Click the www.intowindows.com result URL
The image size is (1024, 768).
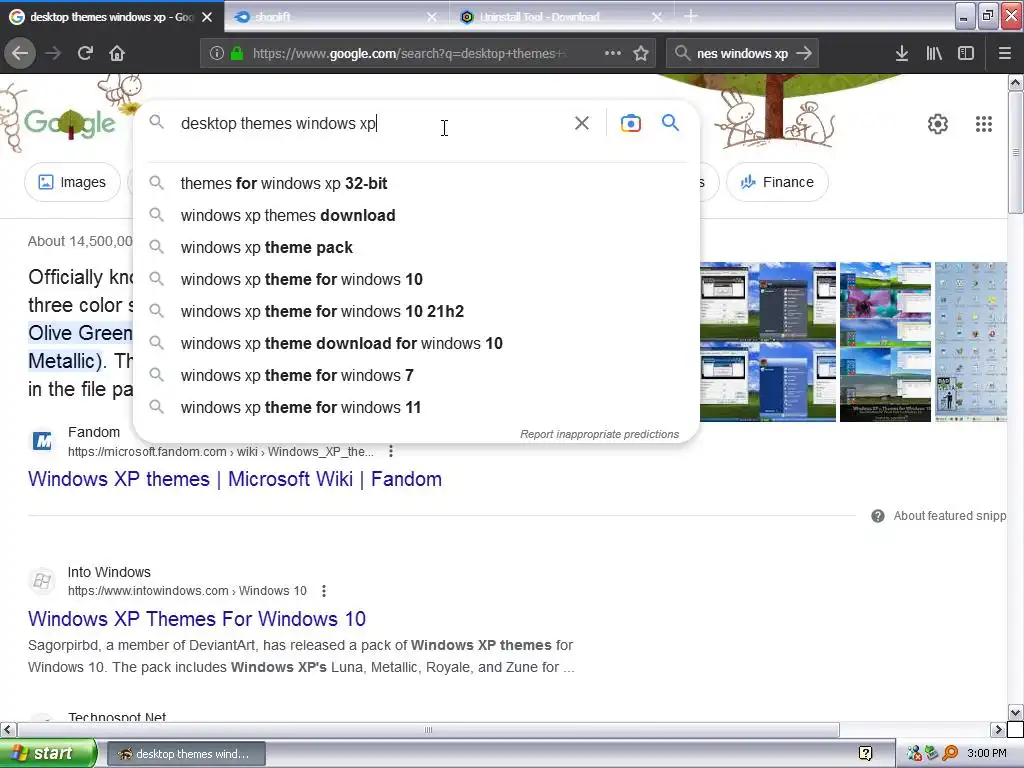coord(187,591)
